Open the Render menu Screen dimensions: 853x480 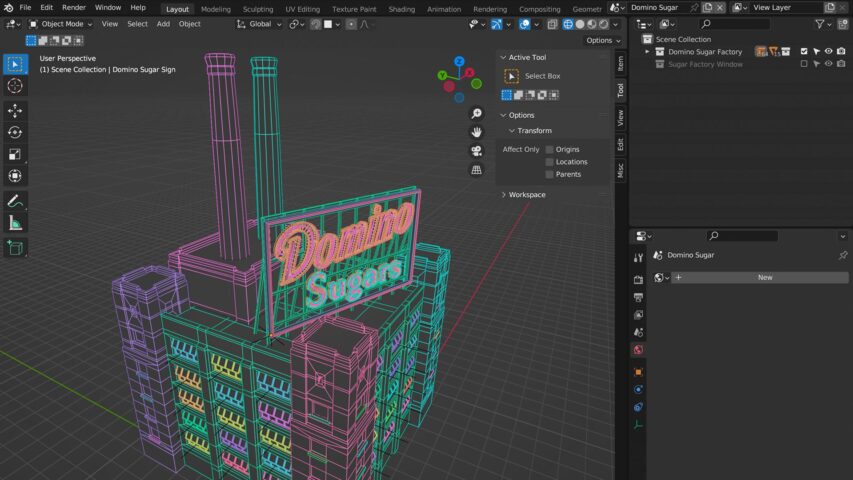(x=73, y=8)
